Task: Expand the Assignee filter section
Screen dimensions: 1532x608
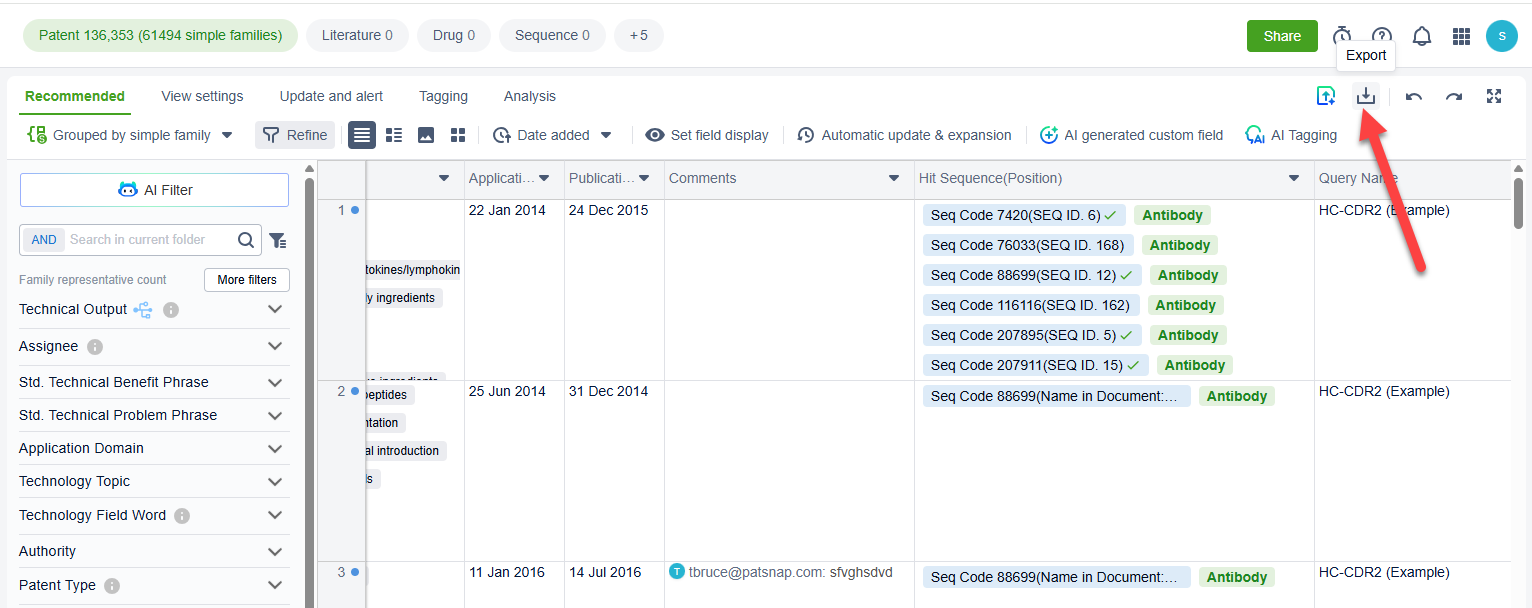Action: [x=275, y=346]
